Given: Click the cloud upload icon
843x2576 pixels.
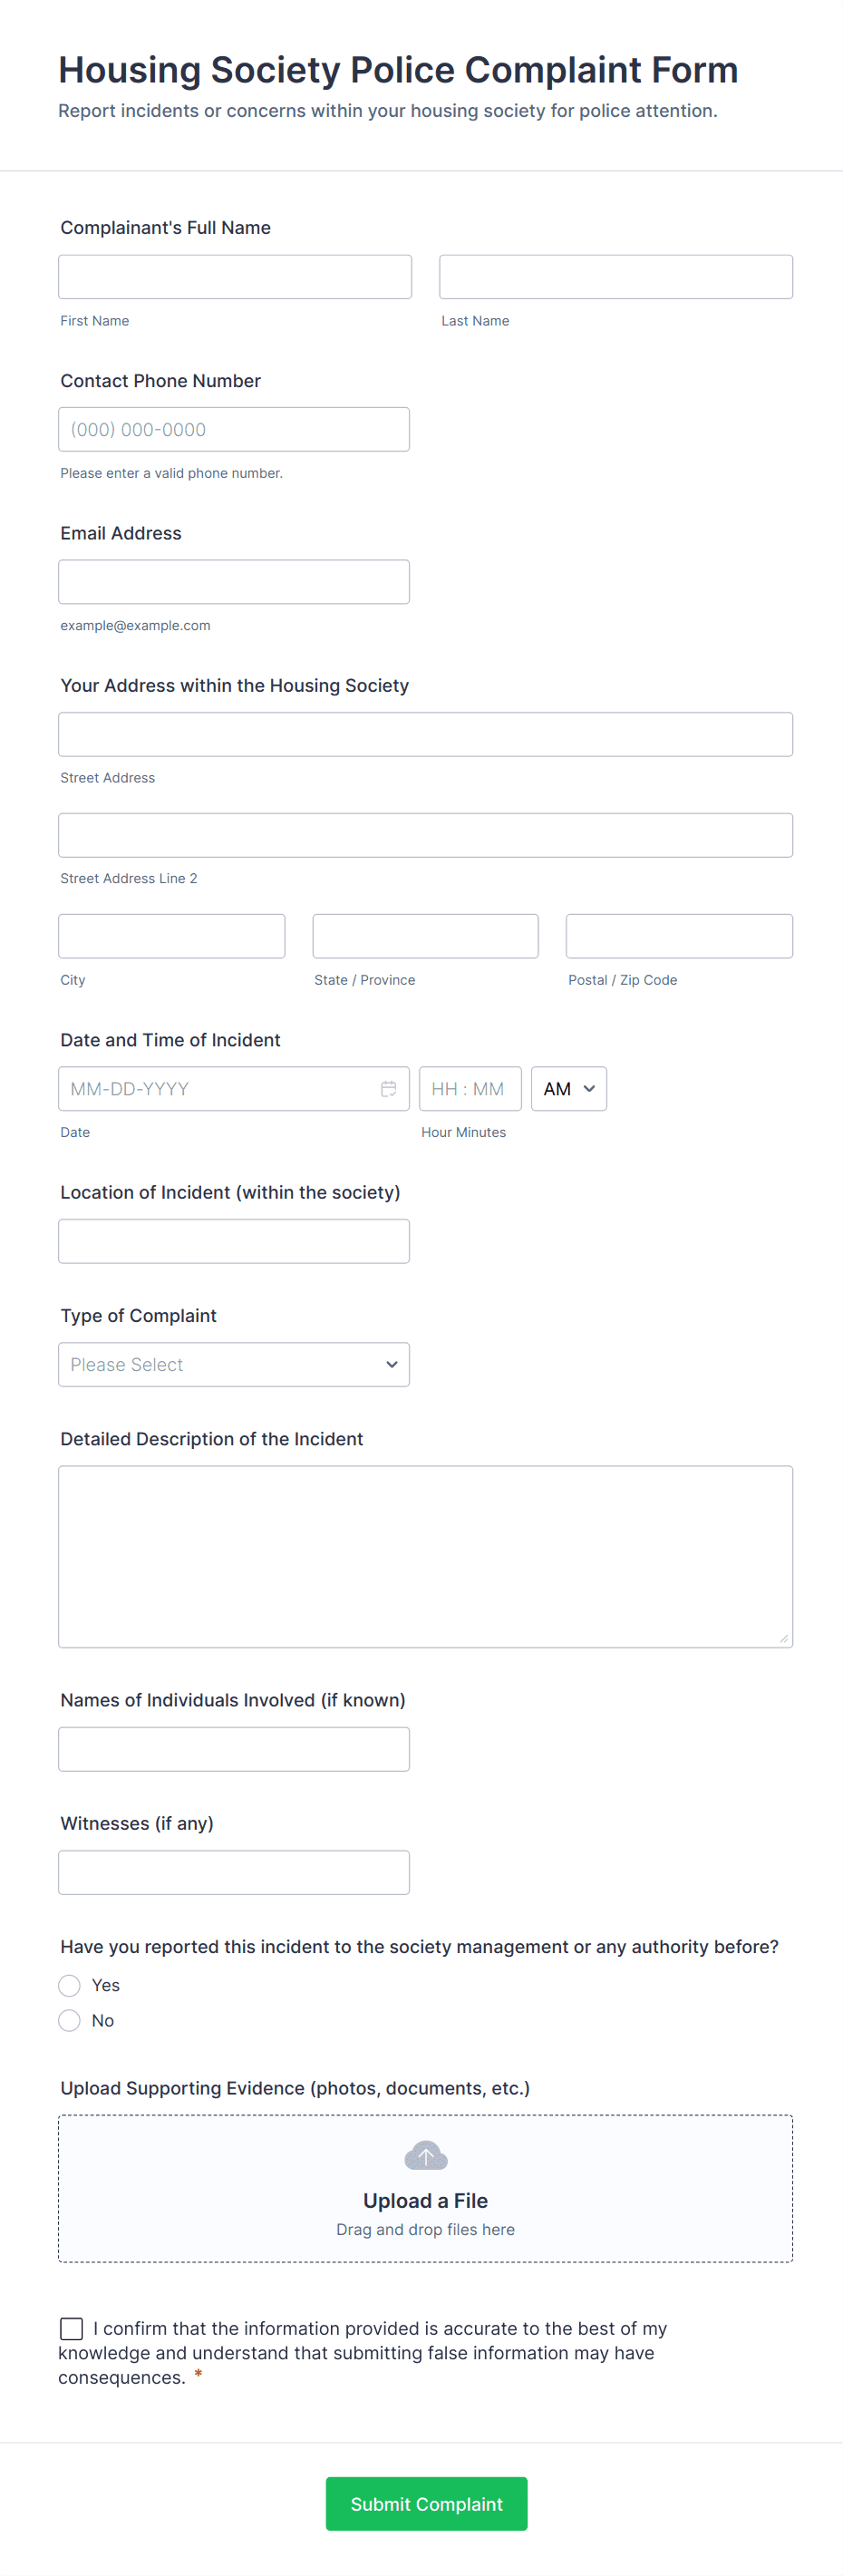Looking at the screenshot, I should (425, 2154).
